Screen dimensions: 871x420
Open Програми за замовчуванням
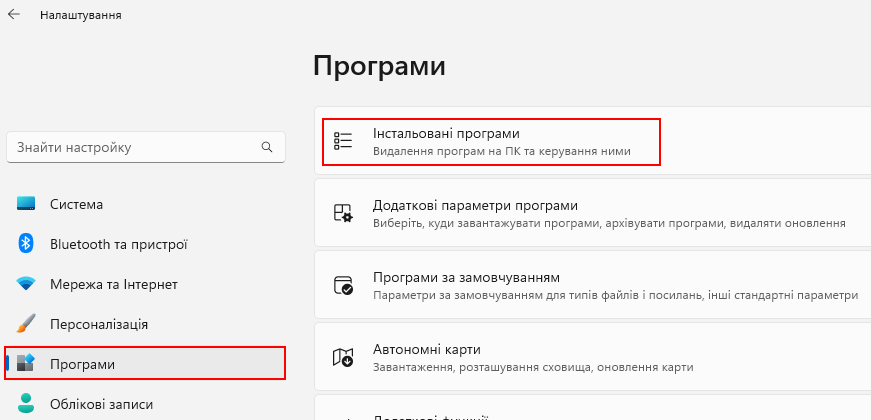[593, 285]
